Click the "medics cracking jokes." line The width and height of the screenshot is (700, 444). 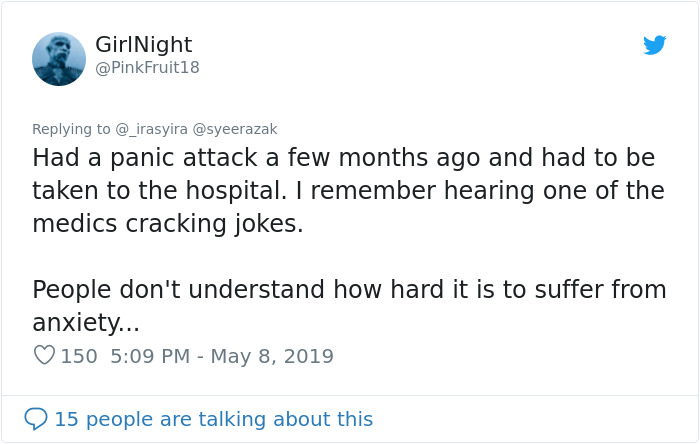(167, 224)
